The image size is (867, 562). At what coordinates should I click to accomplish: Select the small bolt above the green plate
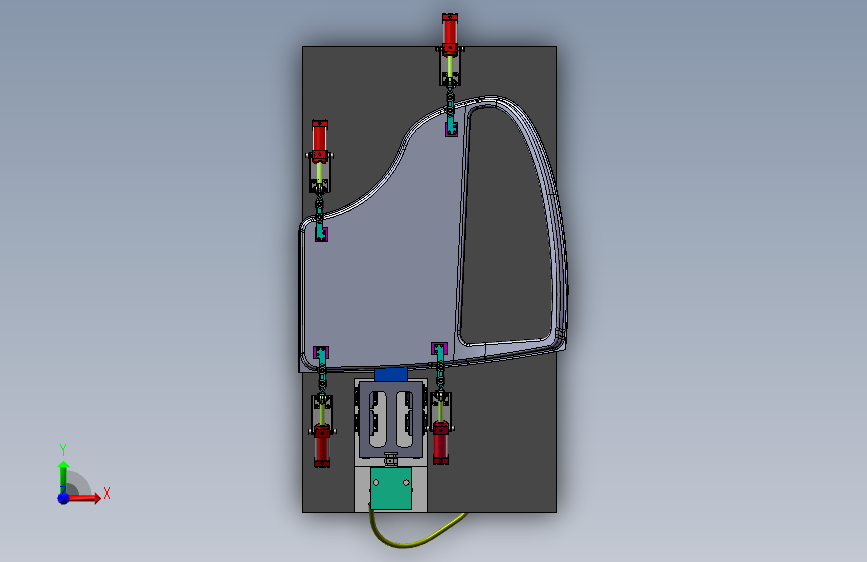[x=391, y=459]
